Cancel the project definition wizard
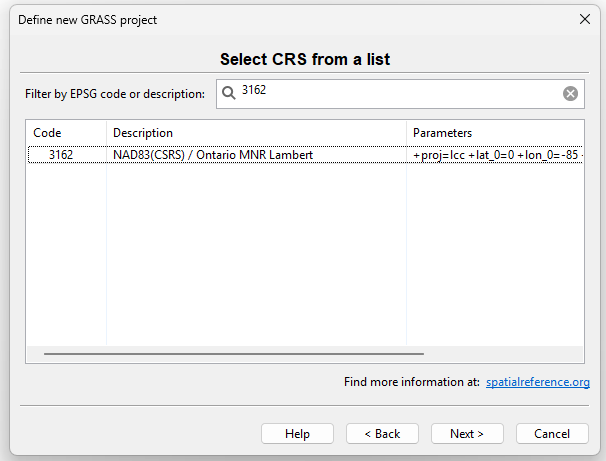This screenshot has height=461, width=606. 552,433
